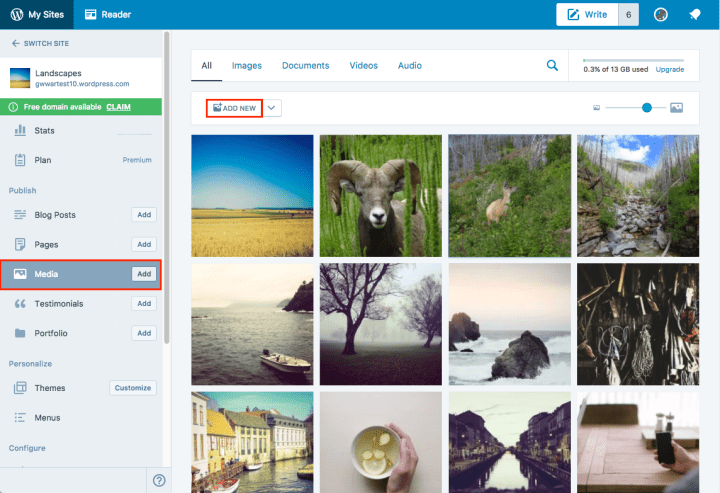
Task: Switch to the Images tab
Action: point(247,66)
